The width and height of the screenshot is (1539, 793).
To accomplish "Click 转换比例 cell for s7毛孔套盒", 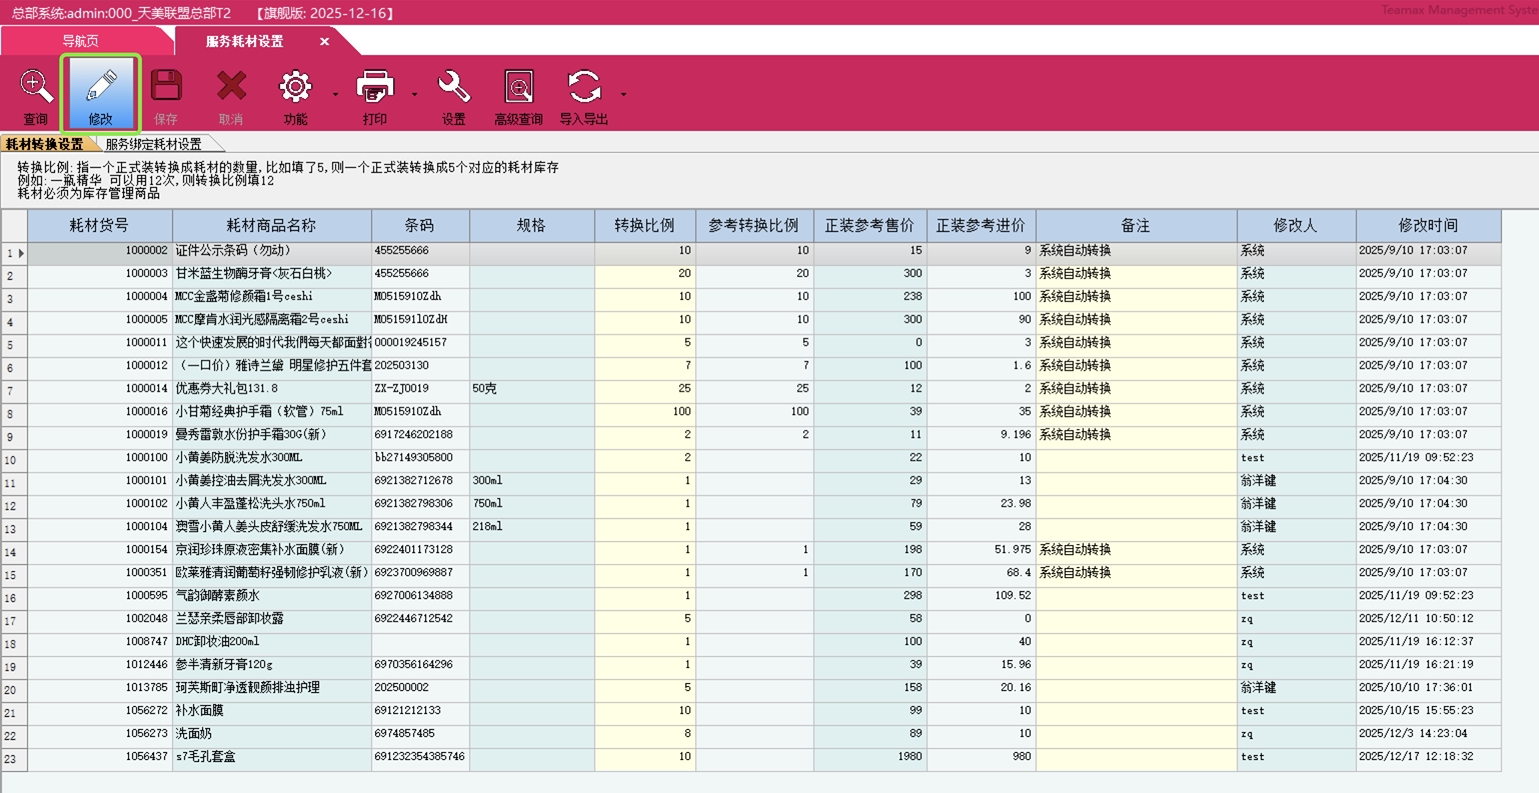I will coord(644,757).
